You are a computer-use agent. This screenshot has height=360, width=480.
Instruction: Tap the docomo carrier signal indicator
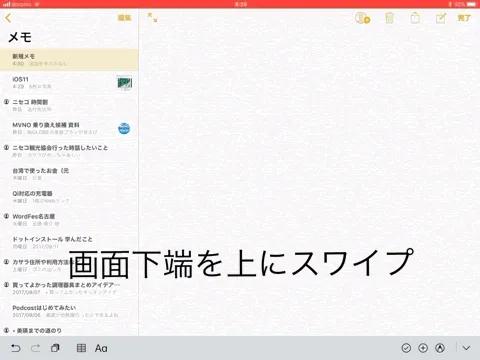(17, 4)
